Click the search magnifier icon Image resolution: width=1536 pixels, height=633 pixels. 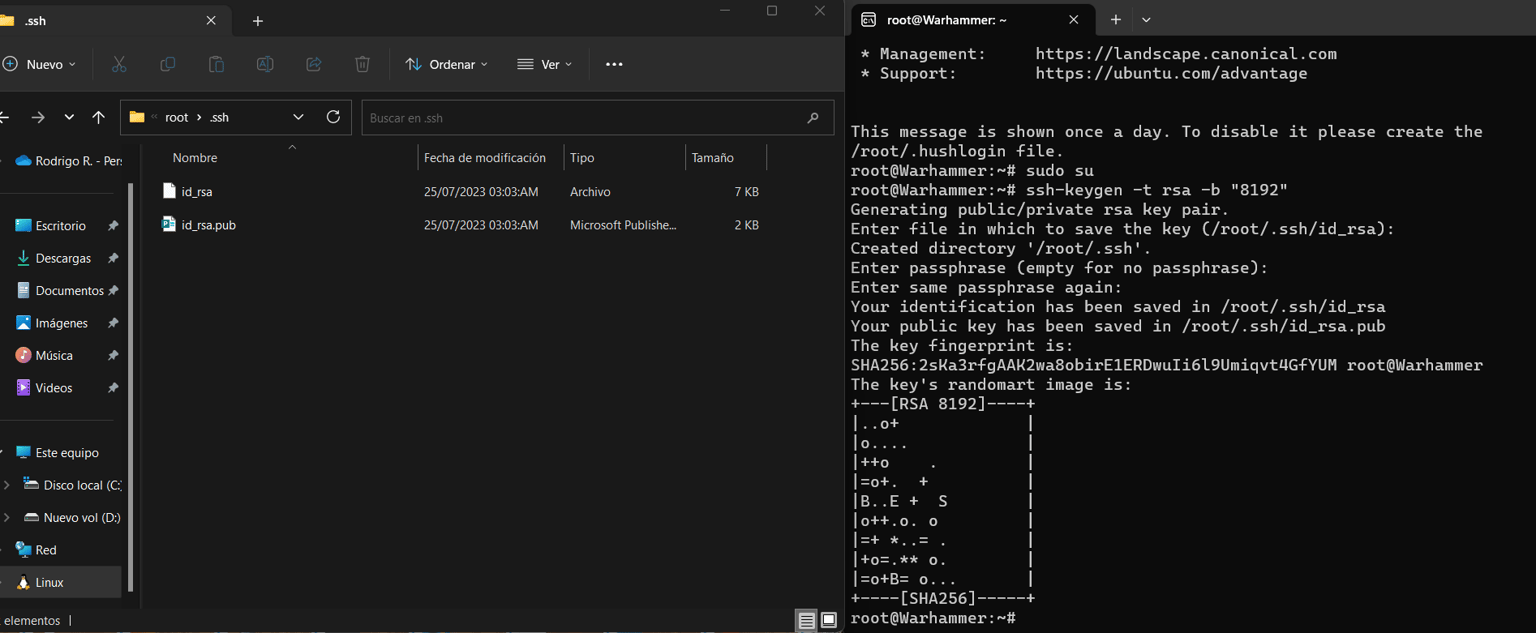tap(813, 118)
